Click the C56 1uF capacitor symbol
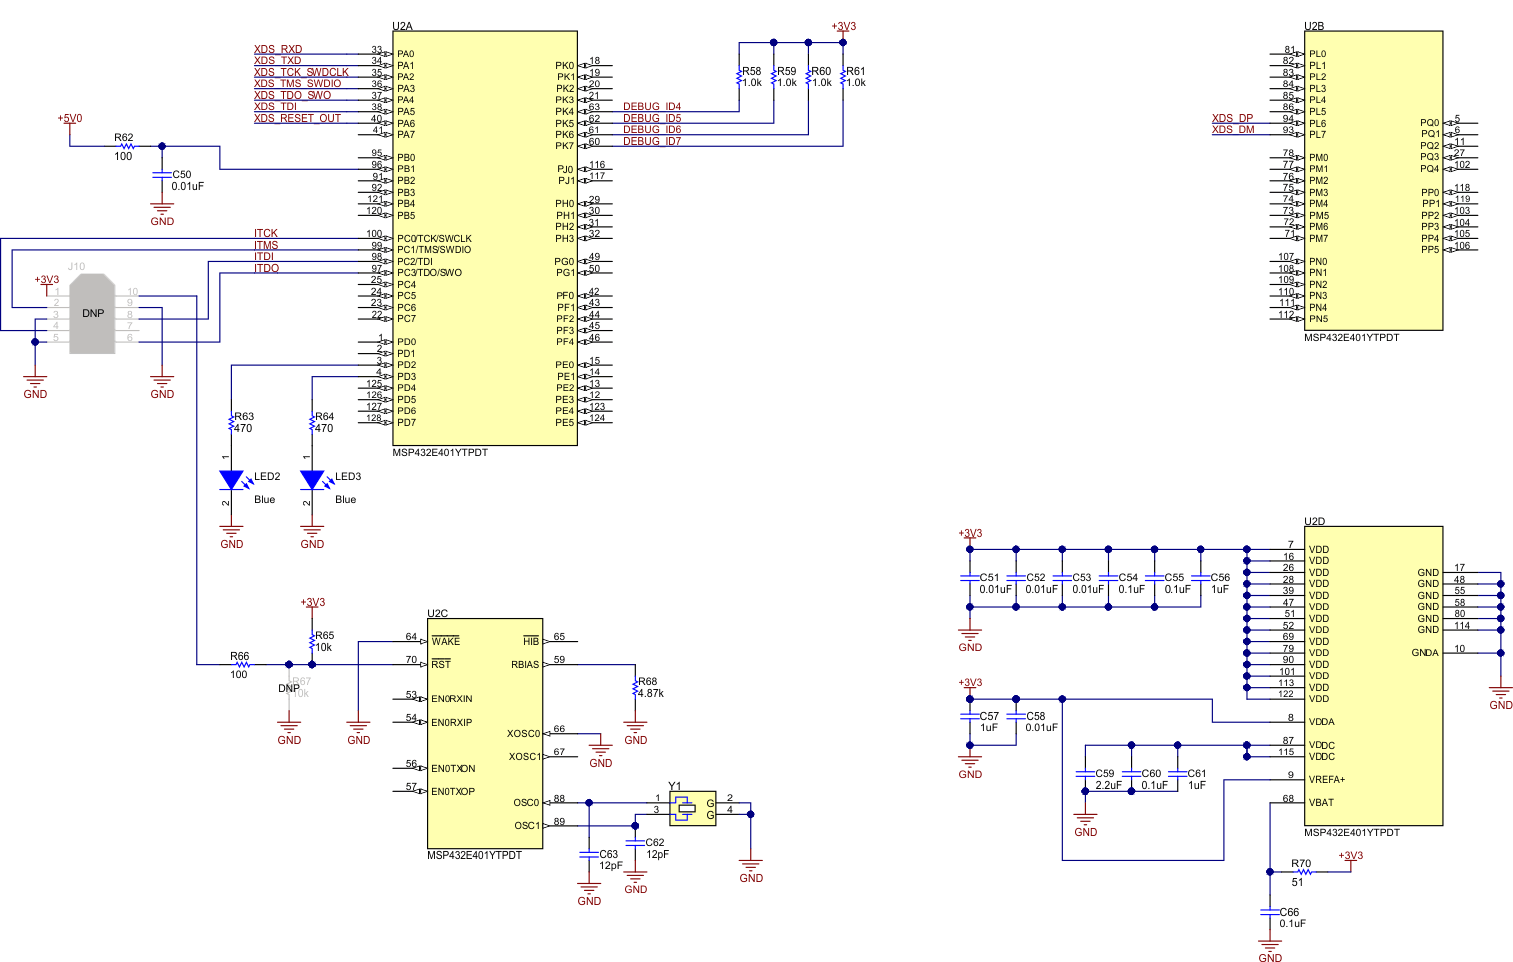1513x962 pixels. 1200,578
